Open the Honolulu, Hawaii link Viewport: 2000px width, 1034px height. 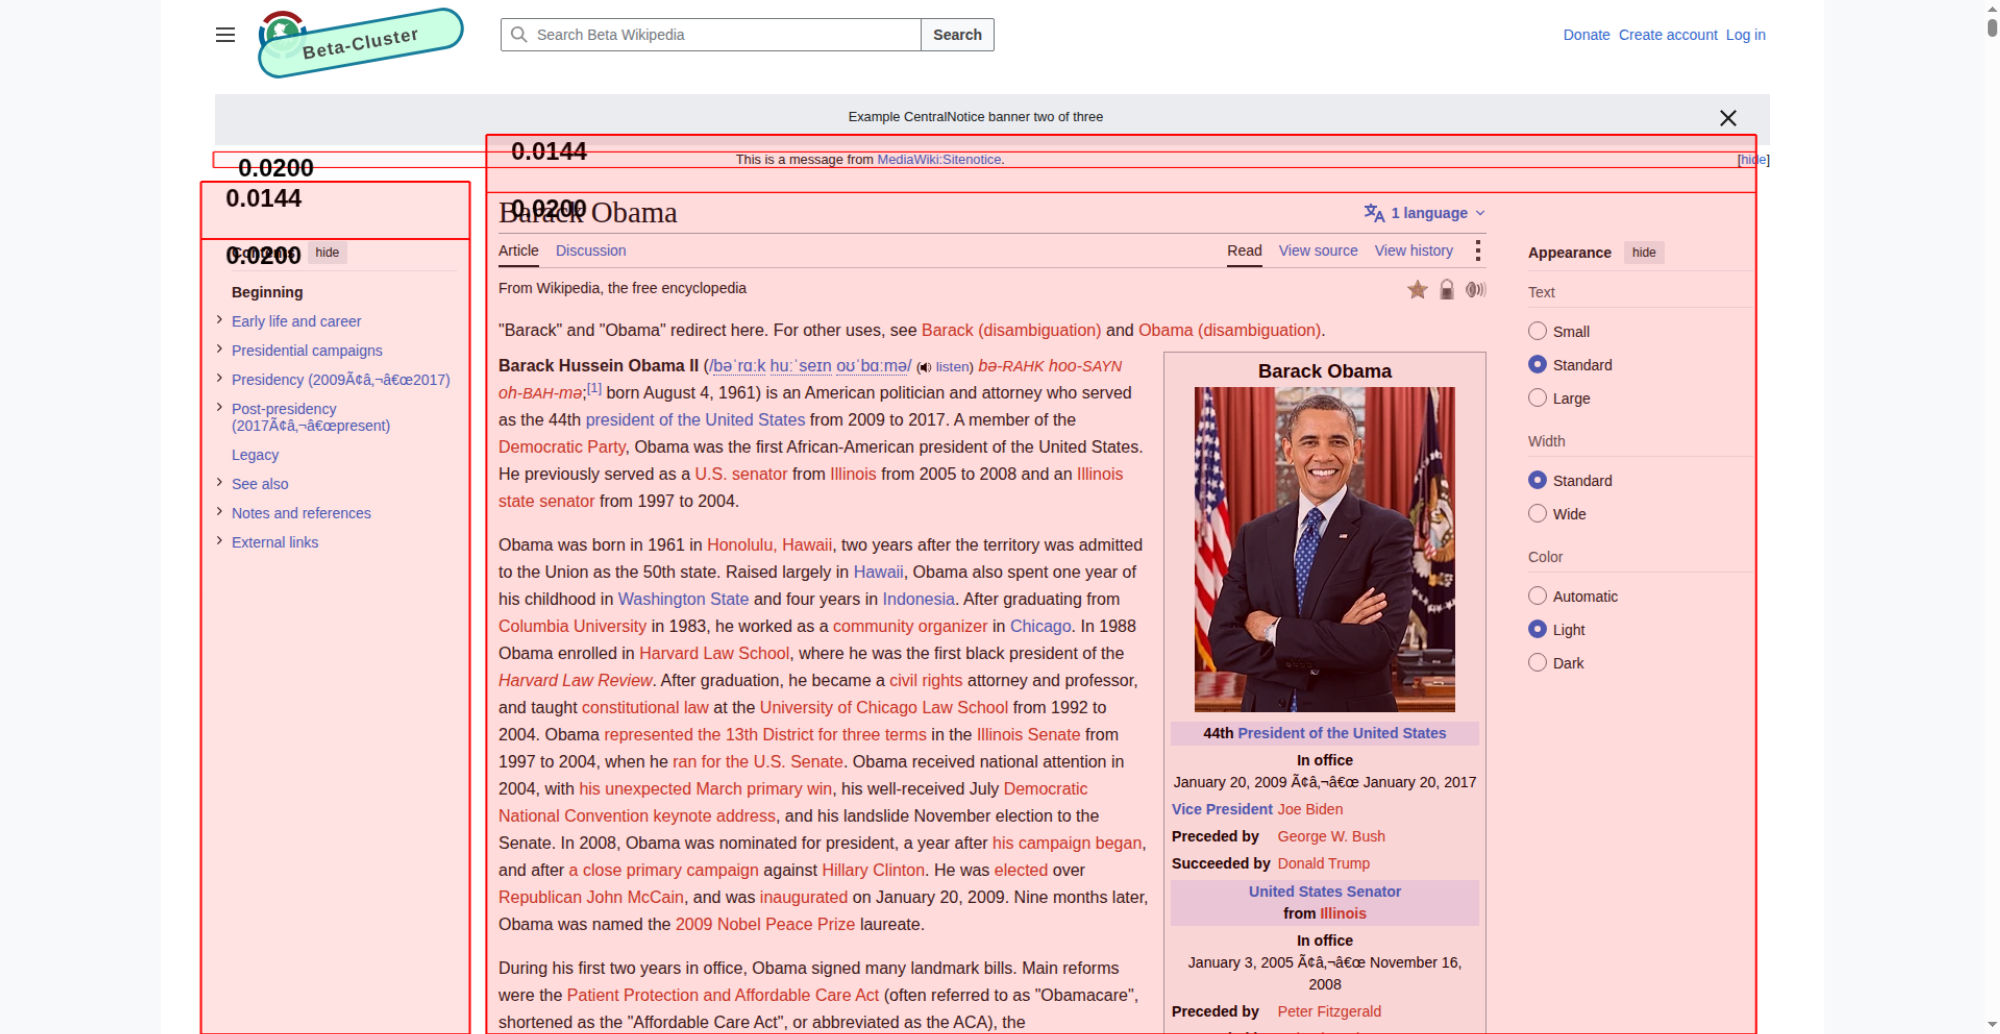tap(769, 545)
